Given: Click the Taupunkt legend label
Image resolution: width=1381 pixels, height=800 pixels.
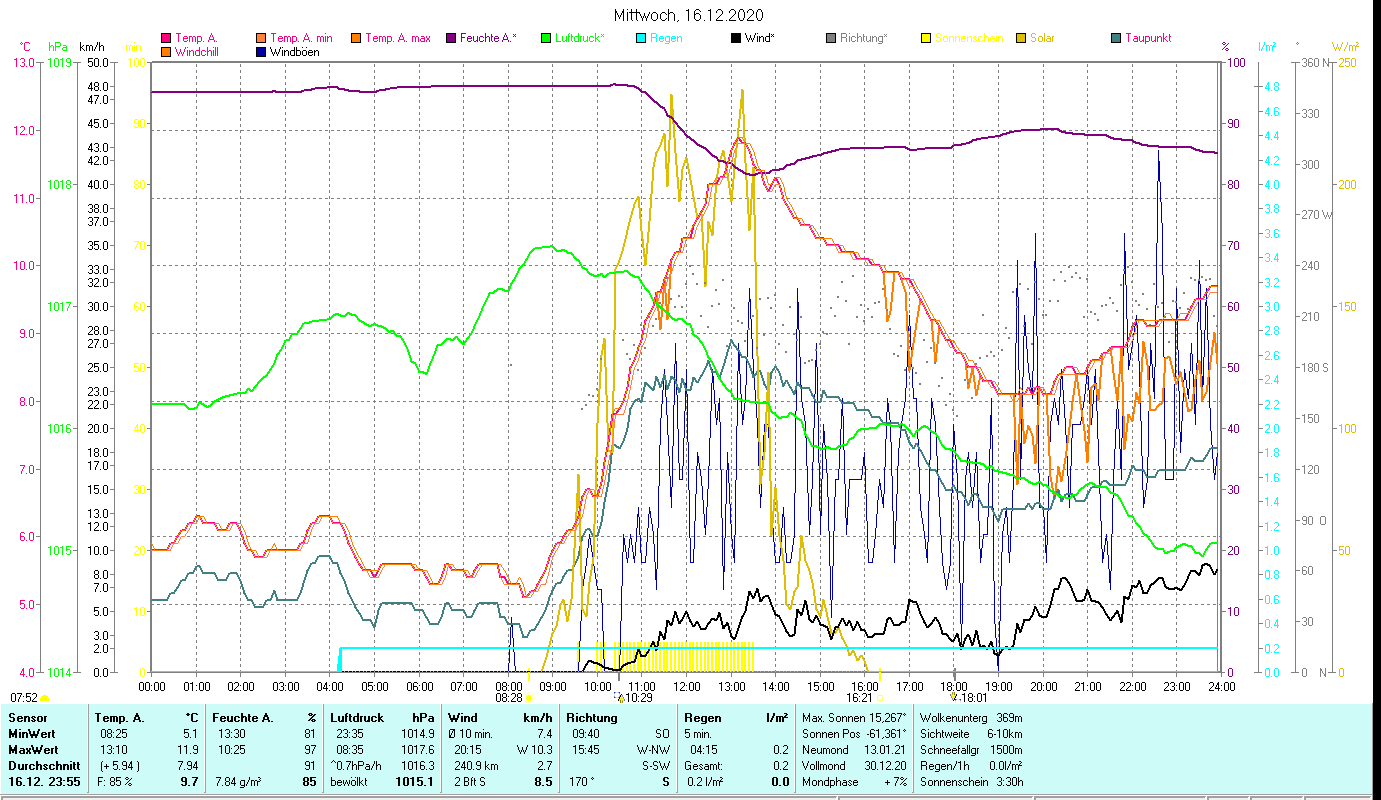Looking at the screenshot, I should click(x=1148, y=39).
